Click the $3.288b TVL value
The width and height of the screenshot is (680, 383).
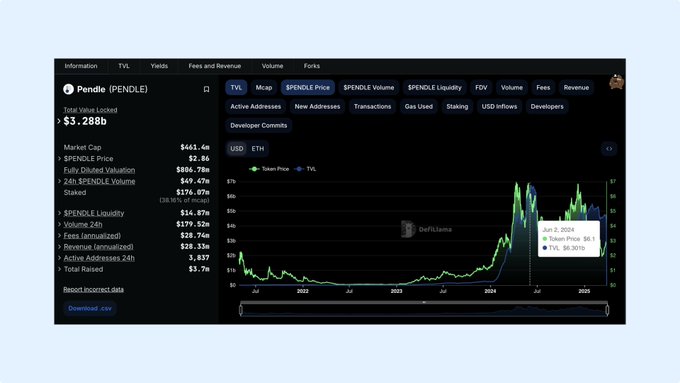tap(85, 121)
